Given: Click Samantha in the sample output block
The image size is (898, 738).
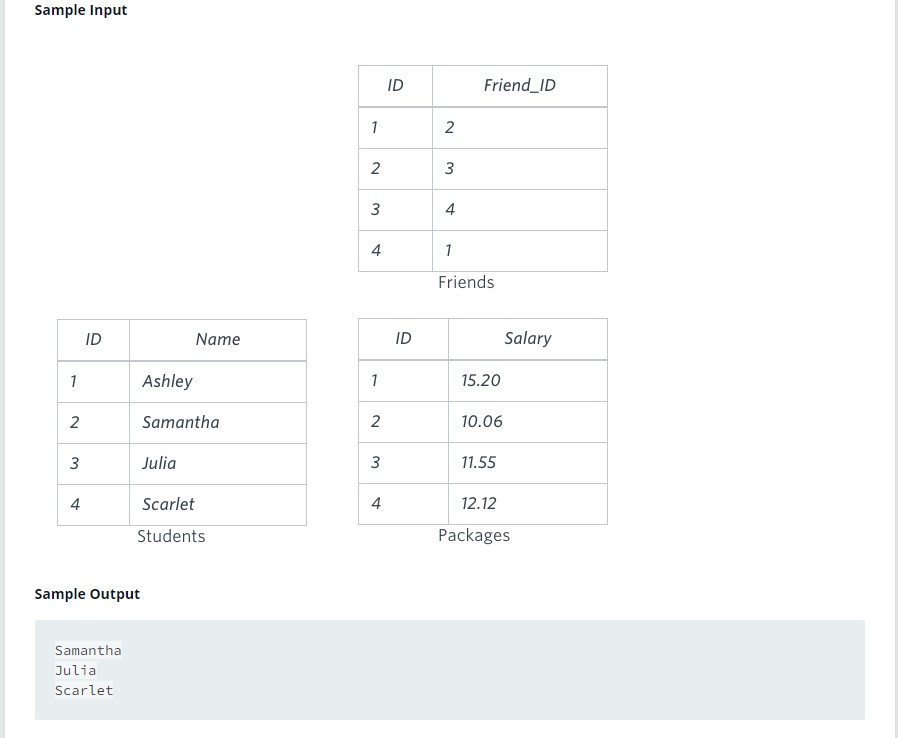Looking at the screenshot, I should tap(88, 651).
